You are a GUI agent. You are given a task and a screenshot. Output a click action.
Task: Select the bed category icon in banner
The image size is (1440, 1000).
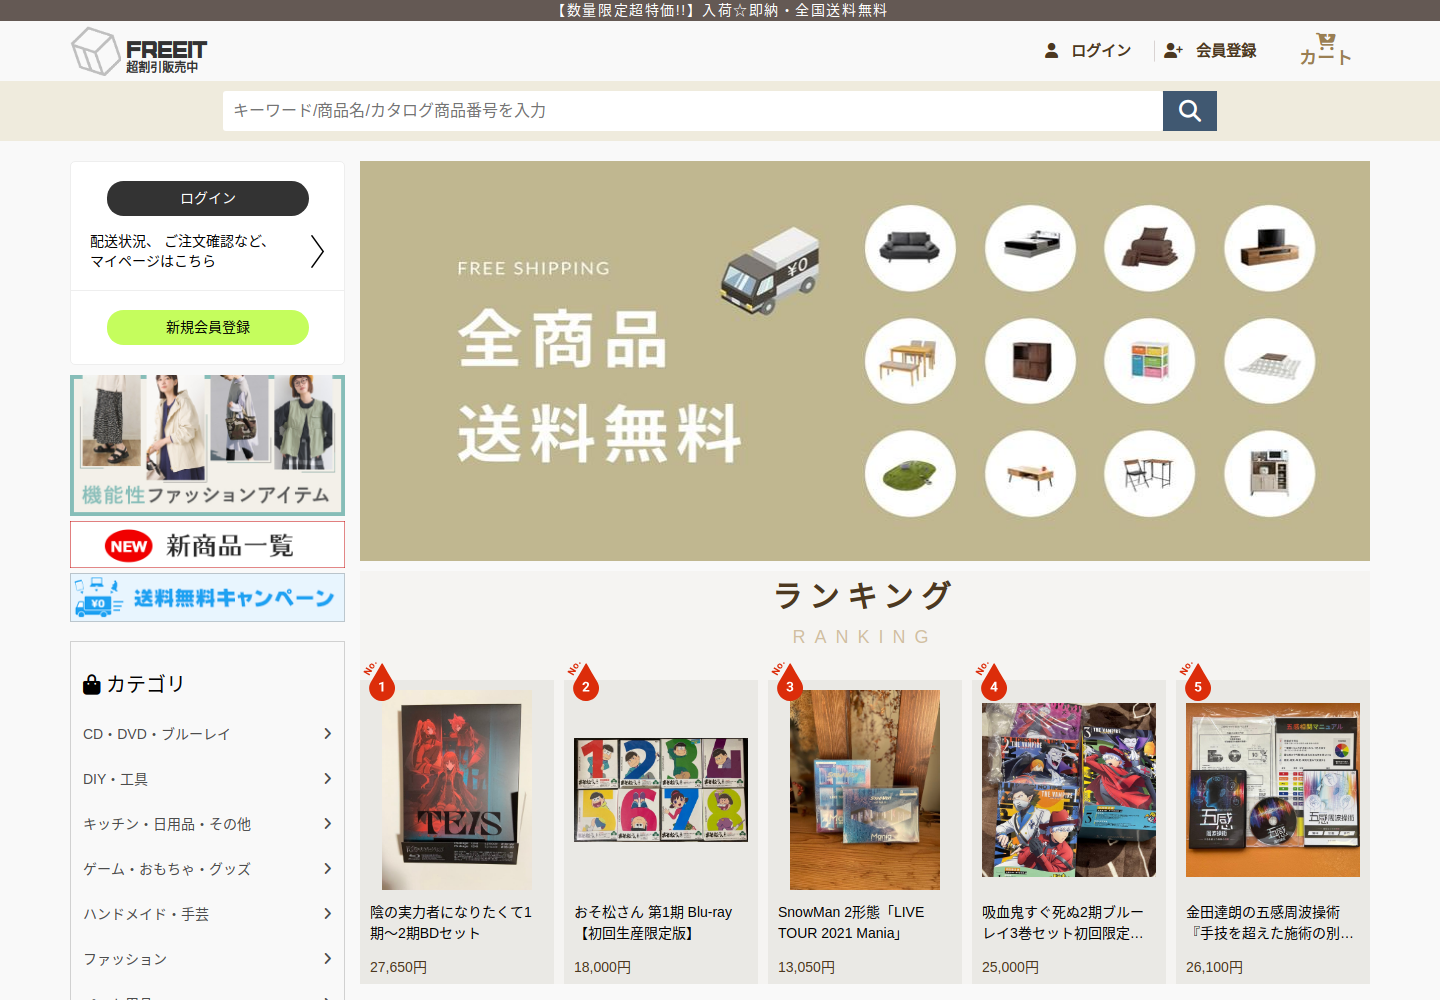(1030, 248)
